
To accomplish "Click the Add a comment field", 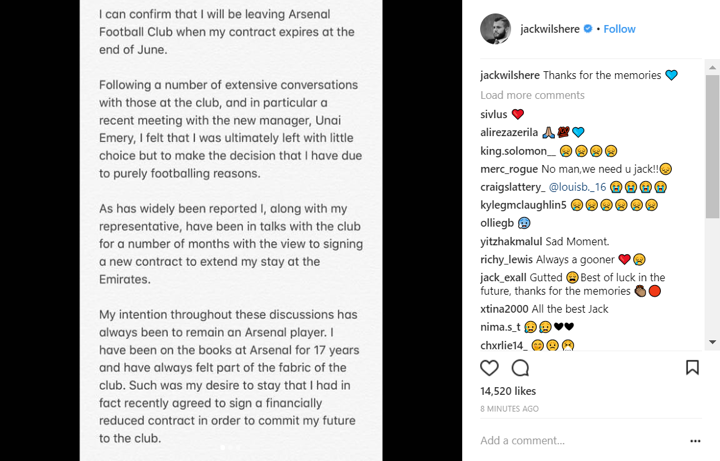I will (570, 440).
